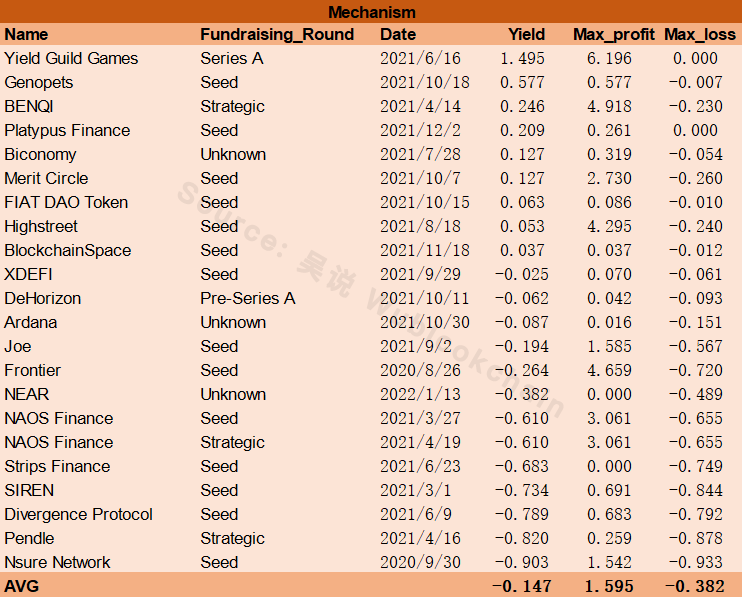This screenshot has width=742, height=597.
Task: Click Genopets in the Name column
Action: (39, 82)
